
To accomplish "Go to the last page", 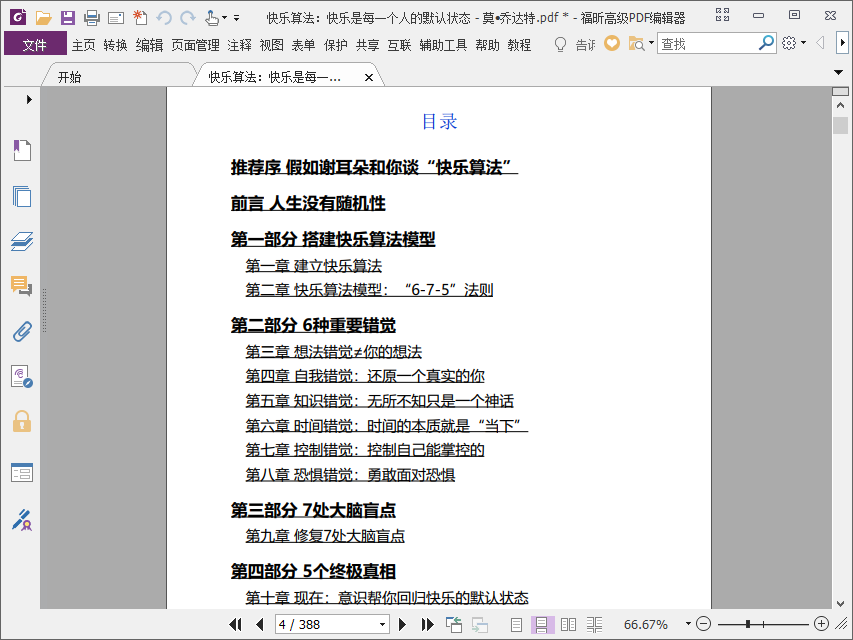I will point(427,624).
